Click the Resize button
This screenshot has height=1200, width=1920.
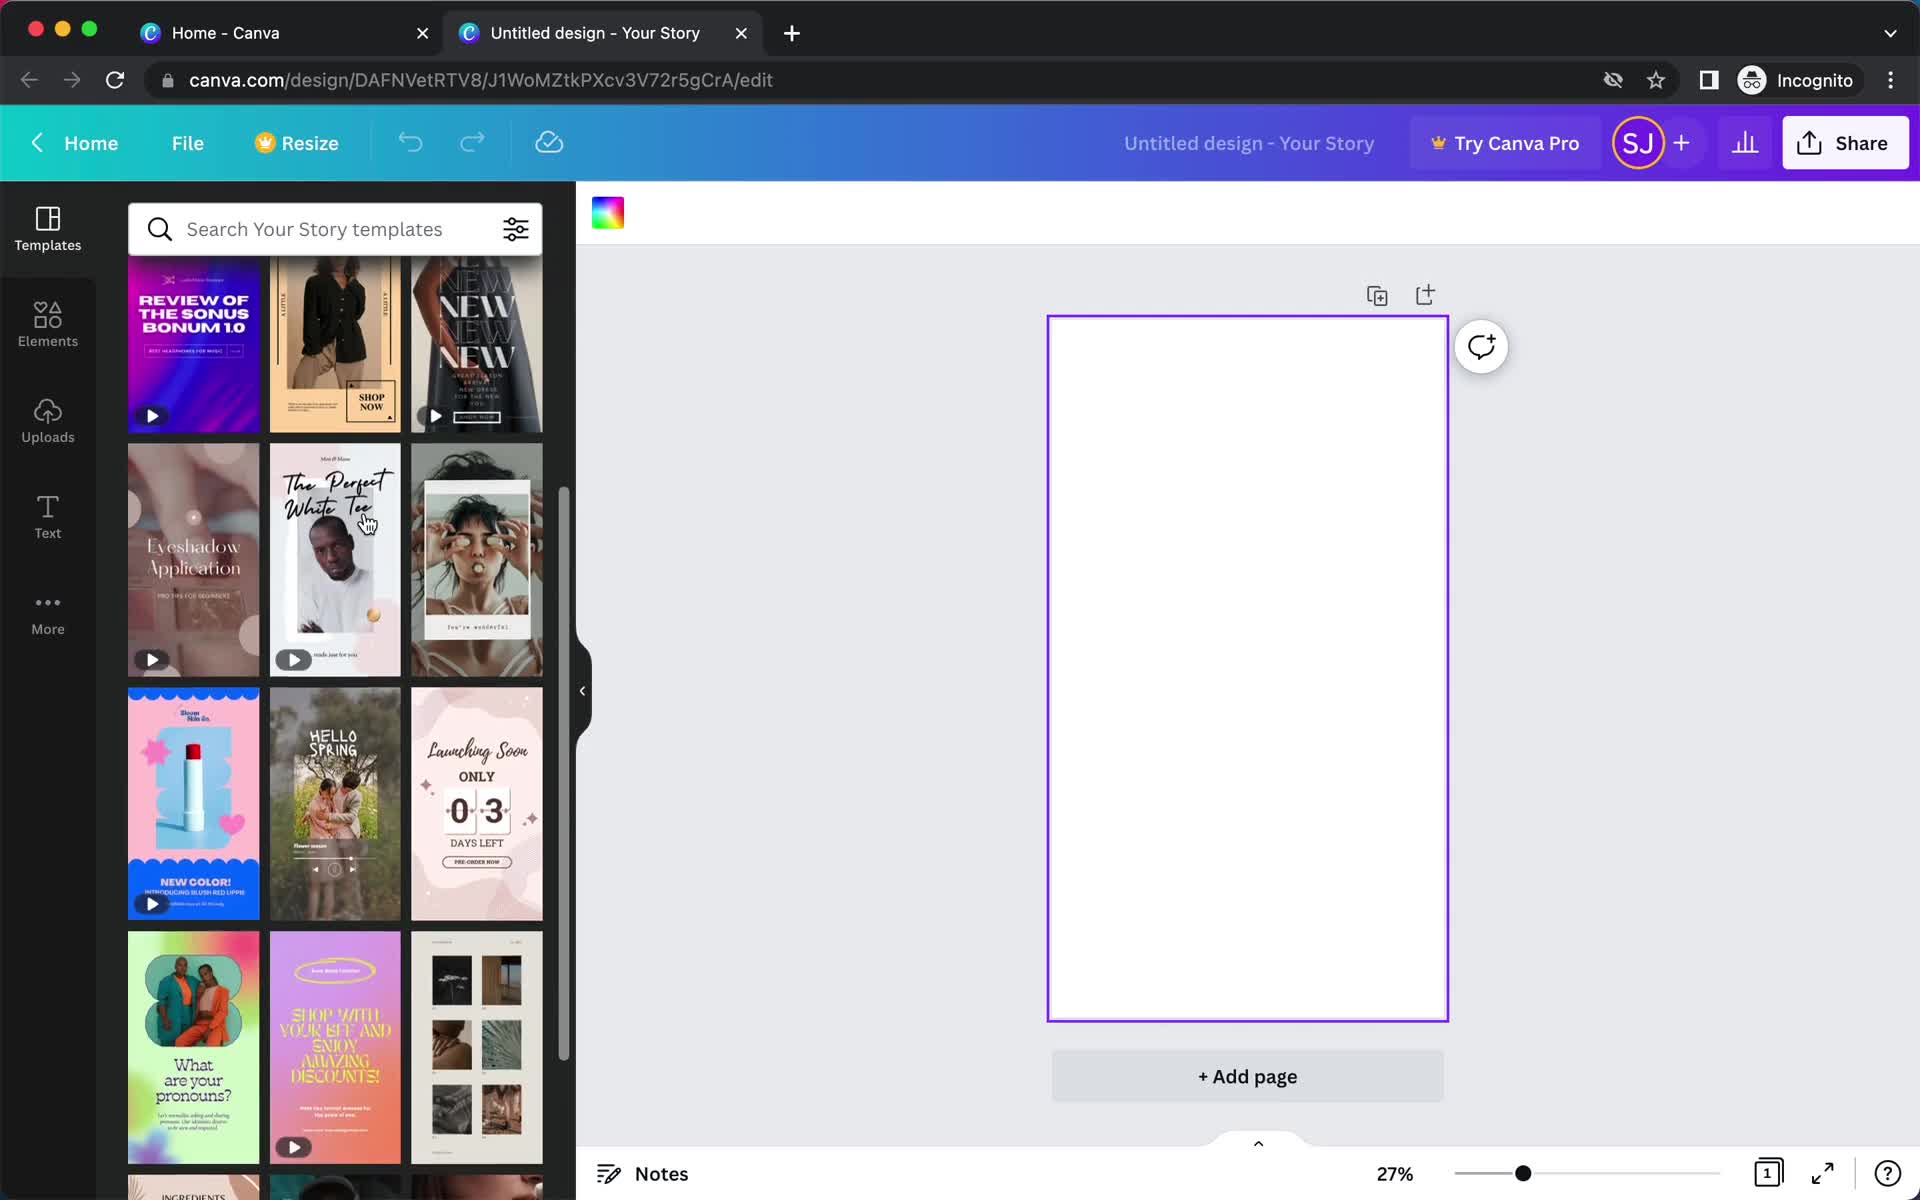(x=296, y=143)
